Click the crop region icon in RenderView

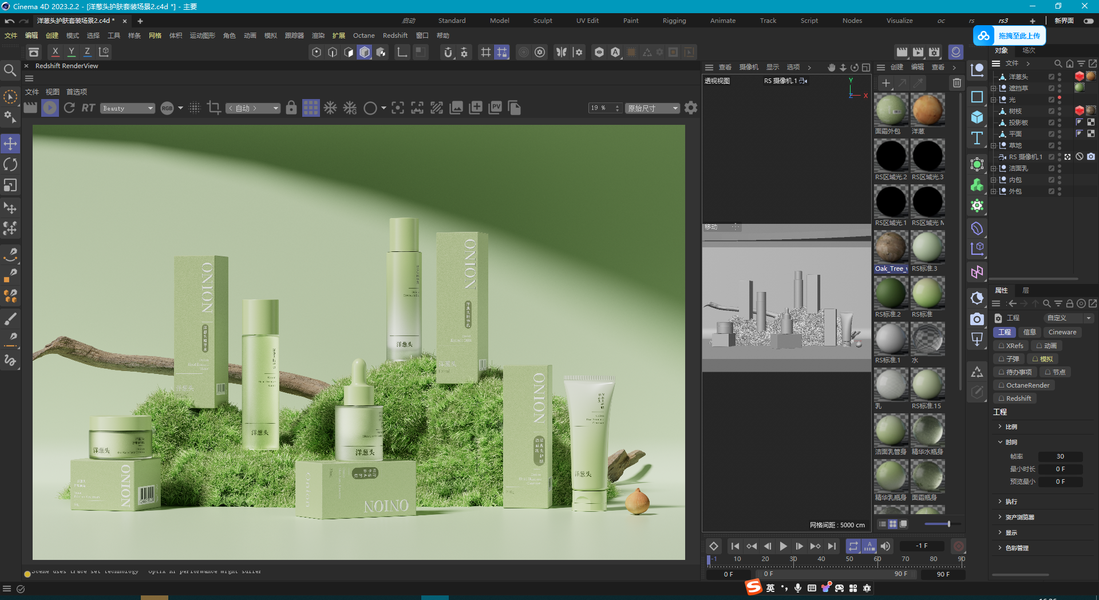(213, 108)
